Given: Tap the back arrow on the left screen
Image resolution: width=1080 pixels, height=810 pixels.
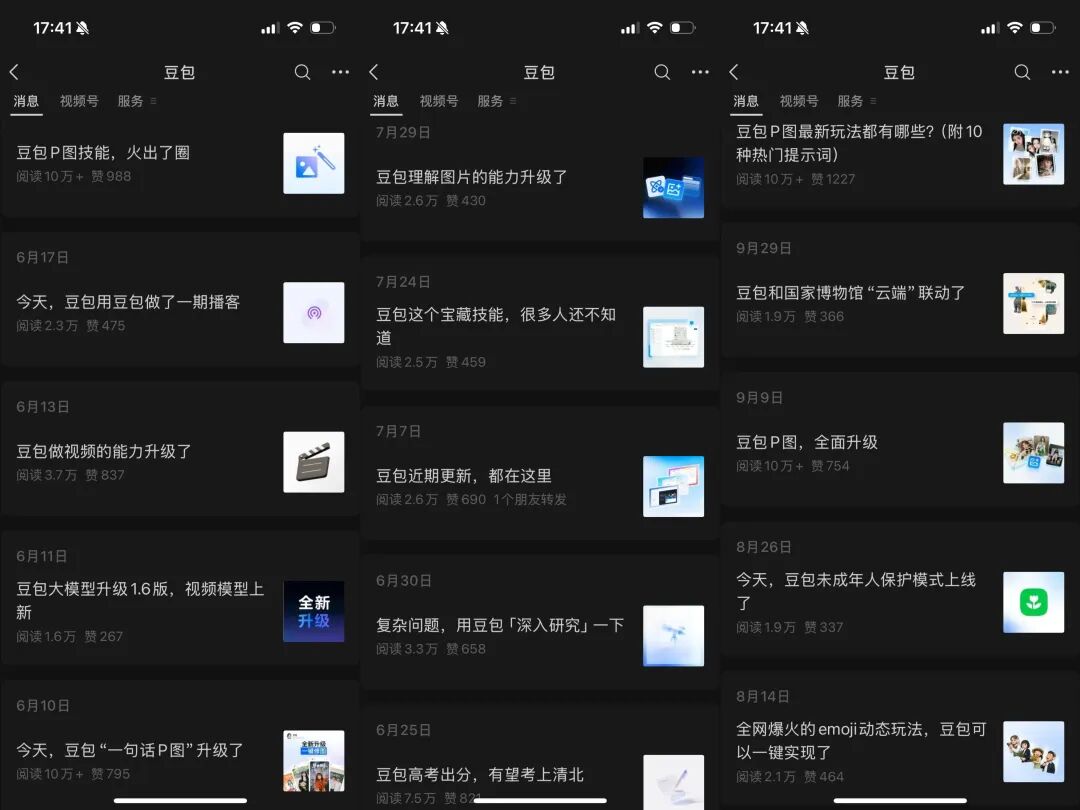Looking at the screenshot, I should click(15, 72).
